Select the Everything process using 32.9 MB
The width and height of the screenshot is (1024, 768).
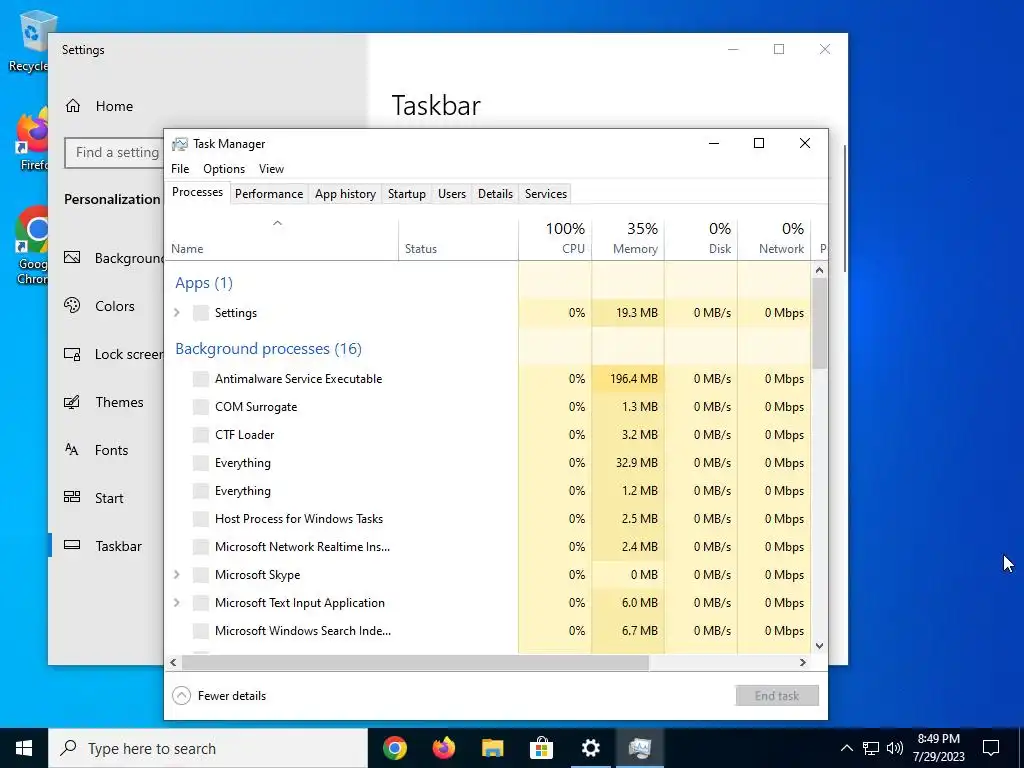(x=488, y=463)
